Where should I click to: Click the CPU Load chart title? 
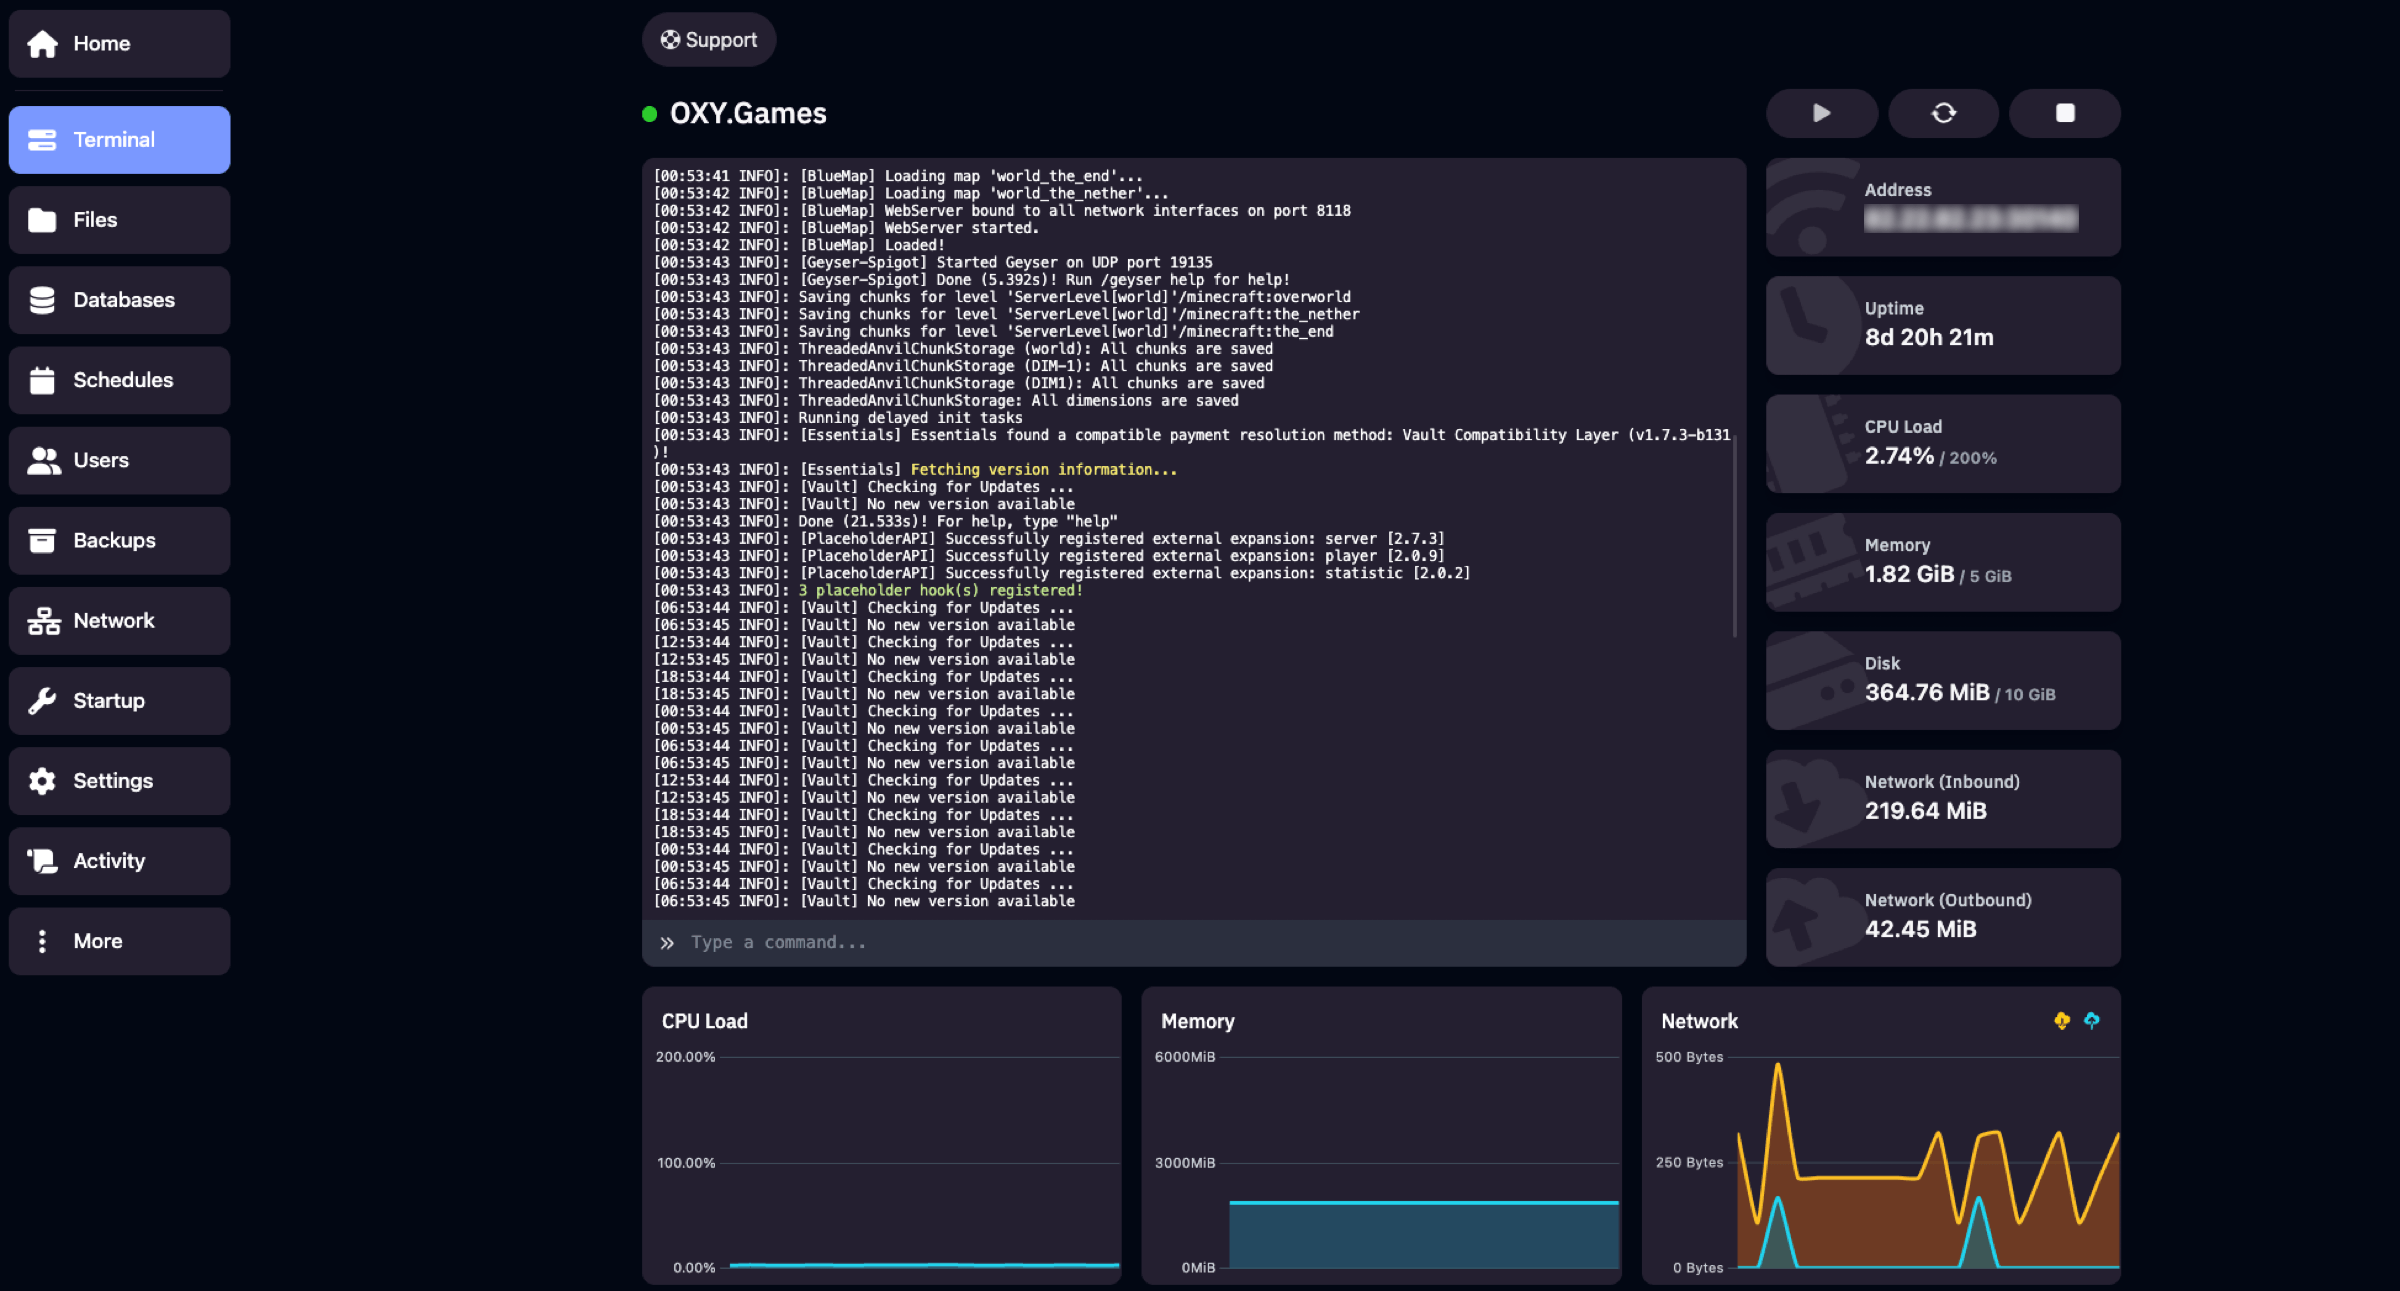(704, 1021)
